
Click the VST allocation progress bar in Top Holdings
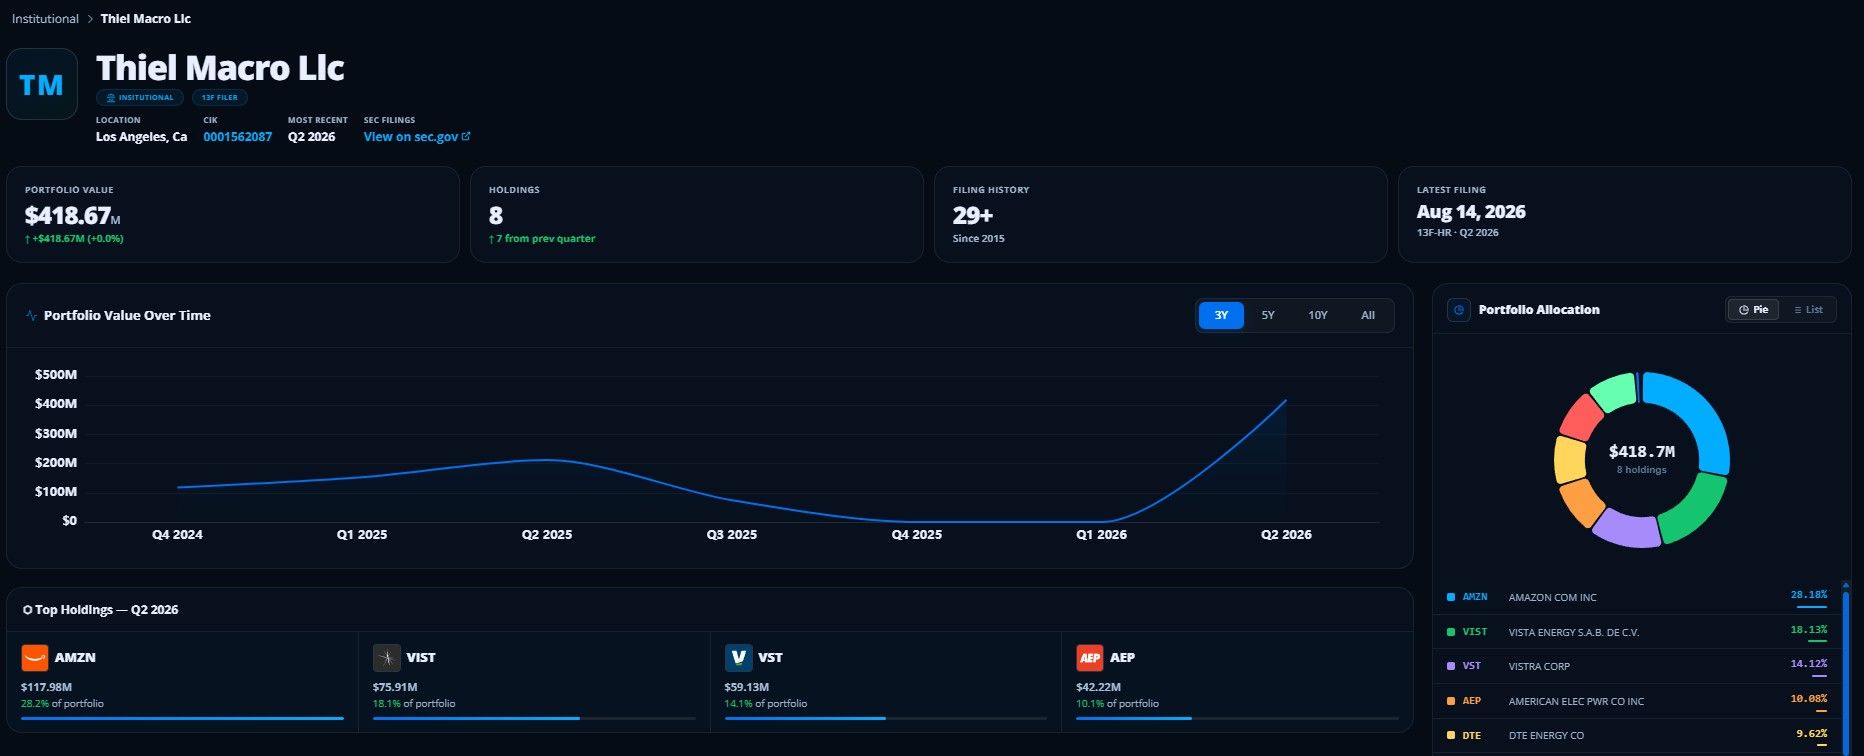tap(886, 718)
